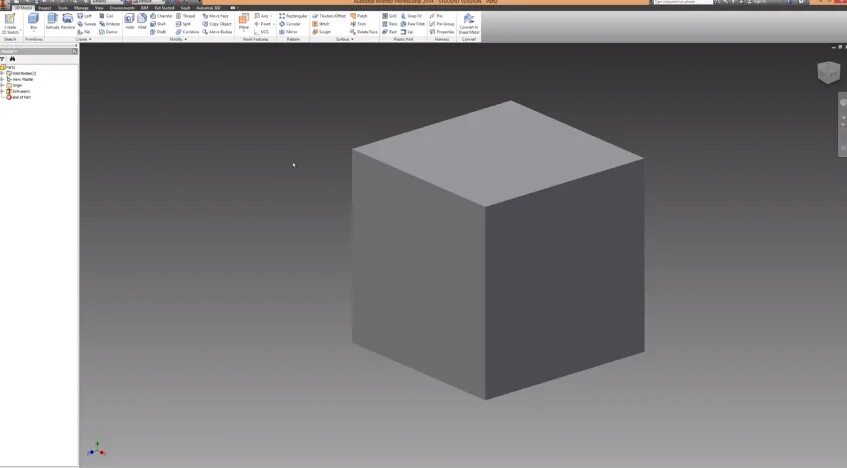Viewport: 847px width, 468px height.
Task: Use the Mirror pattern tool
Action: tap(288, 32)
